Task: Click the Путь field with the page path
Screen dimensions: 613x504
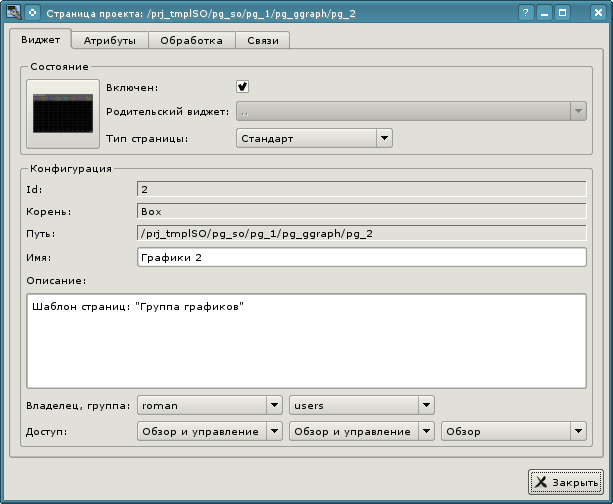Action: coord(360,234)
